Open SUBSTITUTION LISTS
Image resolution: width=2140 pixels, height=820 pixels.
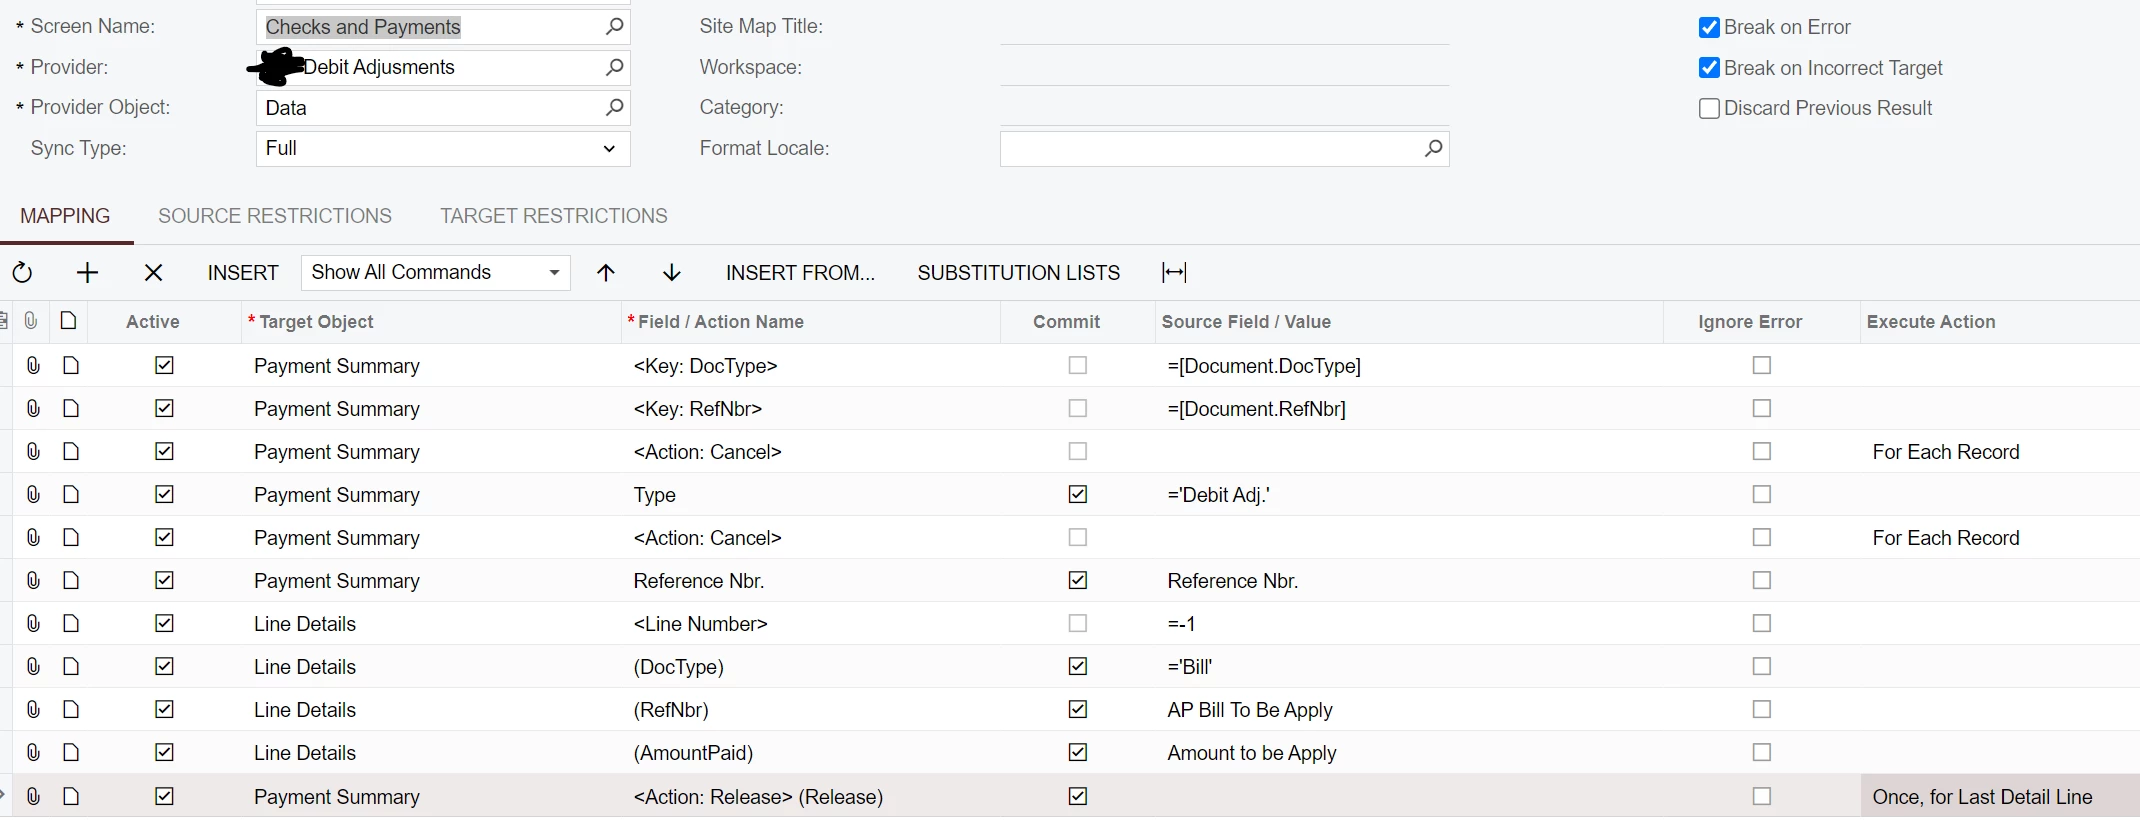1018,273
